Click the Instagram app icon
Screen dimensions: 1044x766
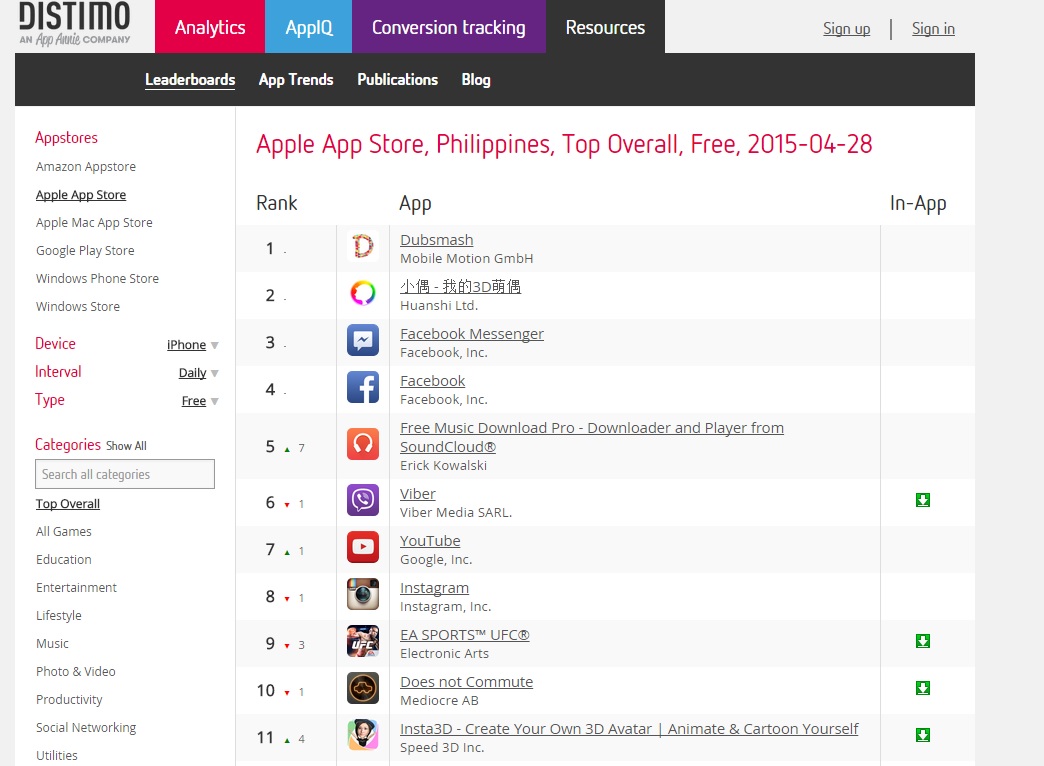(363, 594)
